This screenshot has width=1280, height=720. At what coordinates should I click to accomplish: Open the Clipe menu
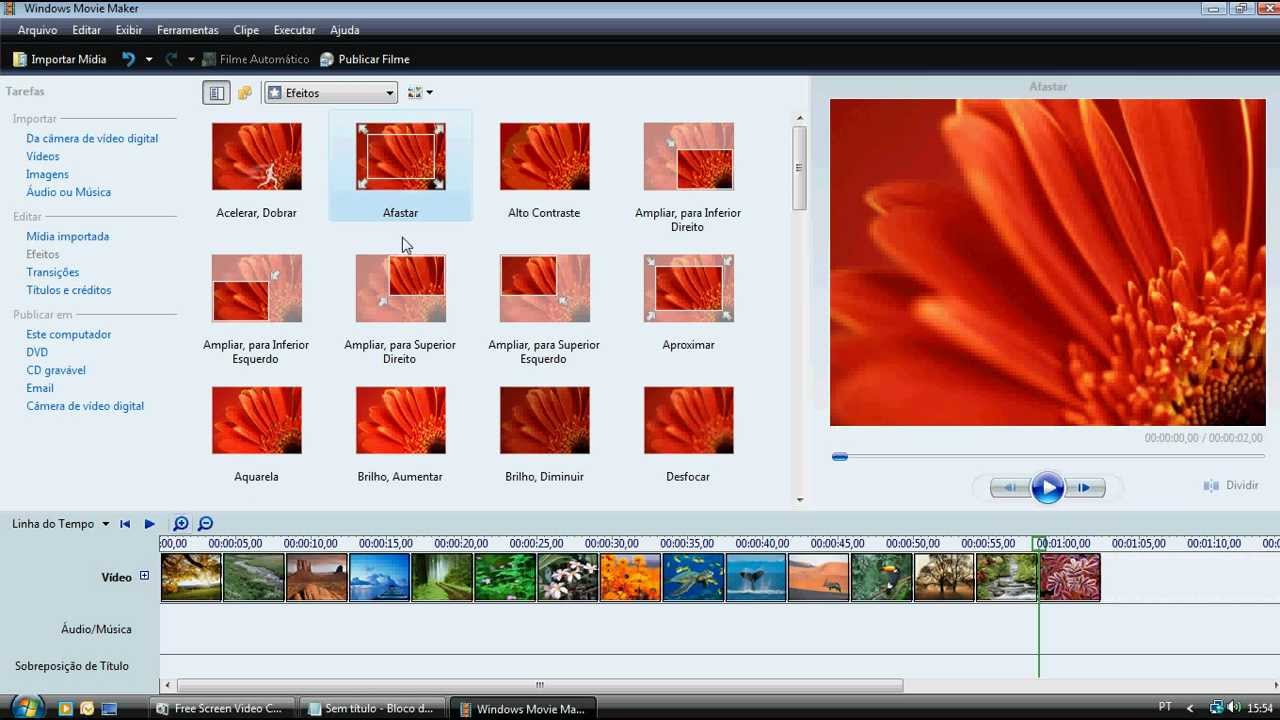click(x=246, y=30)
